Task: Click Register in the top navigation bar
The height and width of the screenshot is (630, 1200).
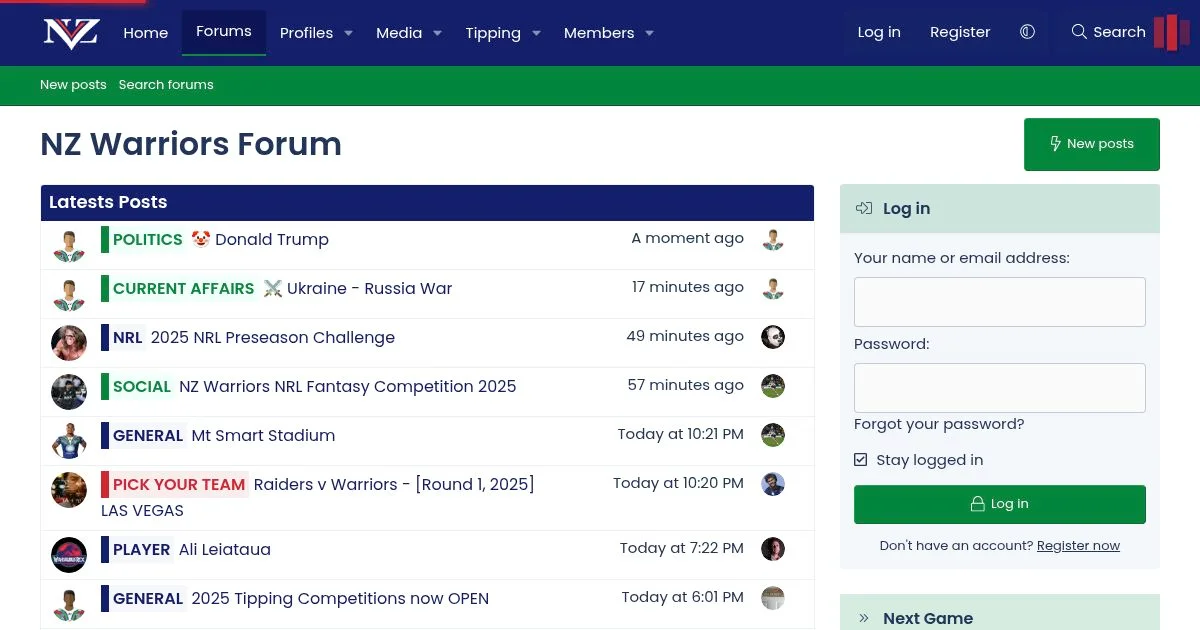Action: pyautogui.click(x=960, y=32)
